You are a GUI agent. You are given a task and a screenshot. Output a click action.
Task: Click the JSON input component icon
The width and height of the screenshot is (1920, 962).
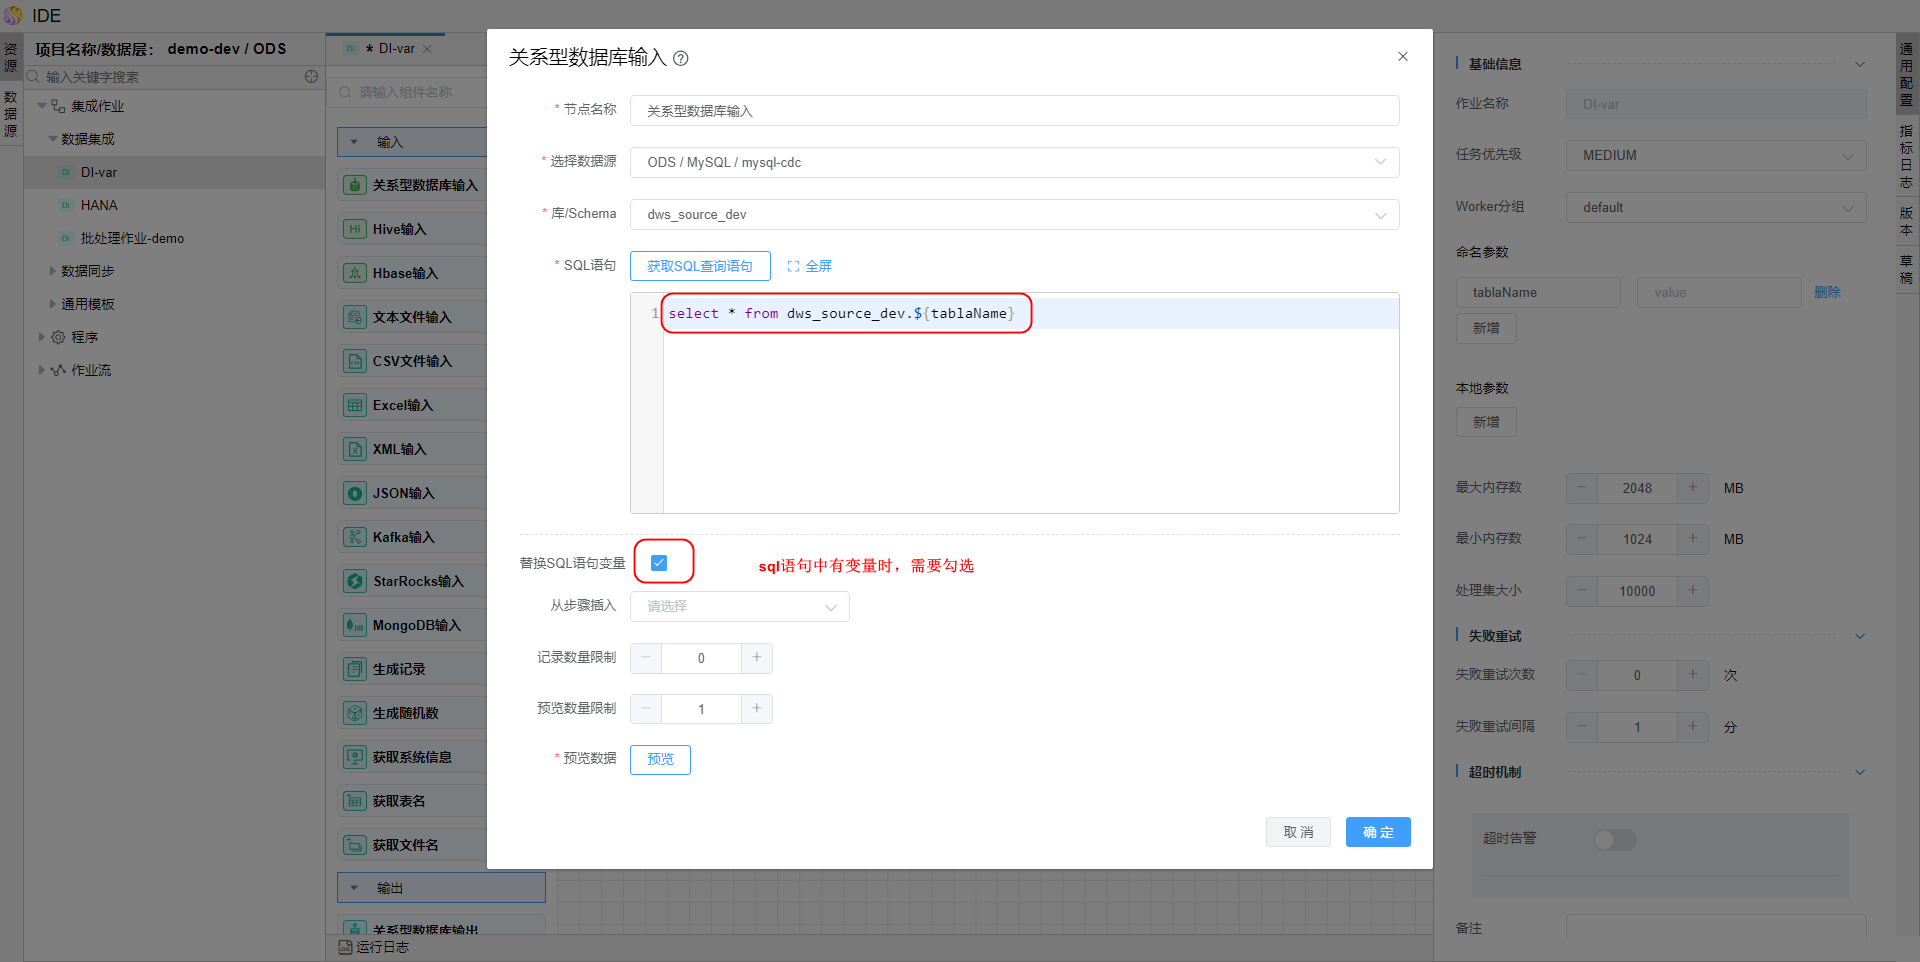click(x=355, y=493)
